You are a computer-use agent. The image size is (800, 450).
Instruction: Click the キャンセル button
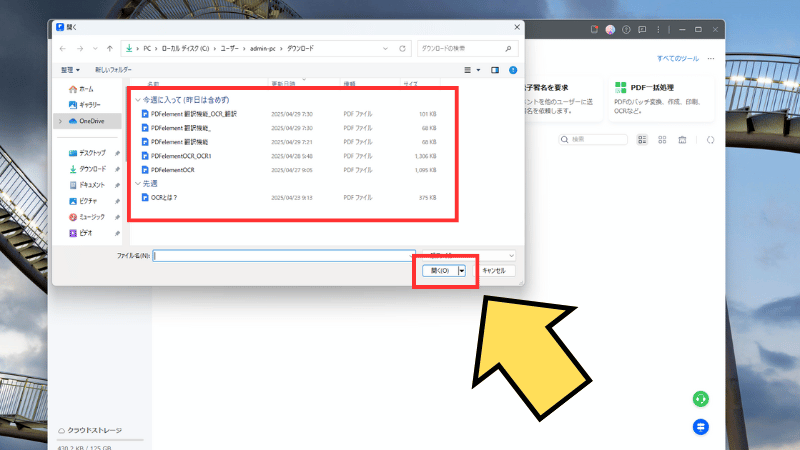[x=494, y=271]
